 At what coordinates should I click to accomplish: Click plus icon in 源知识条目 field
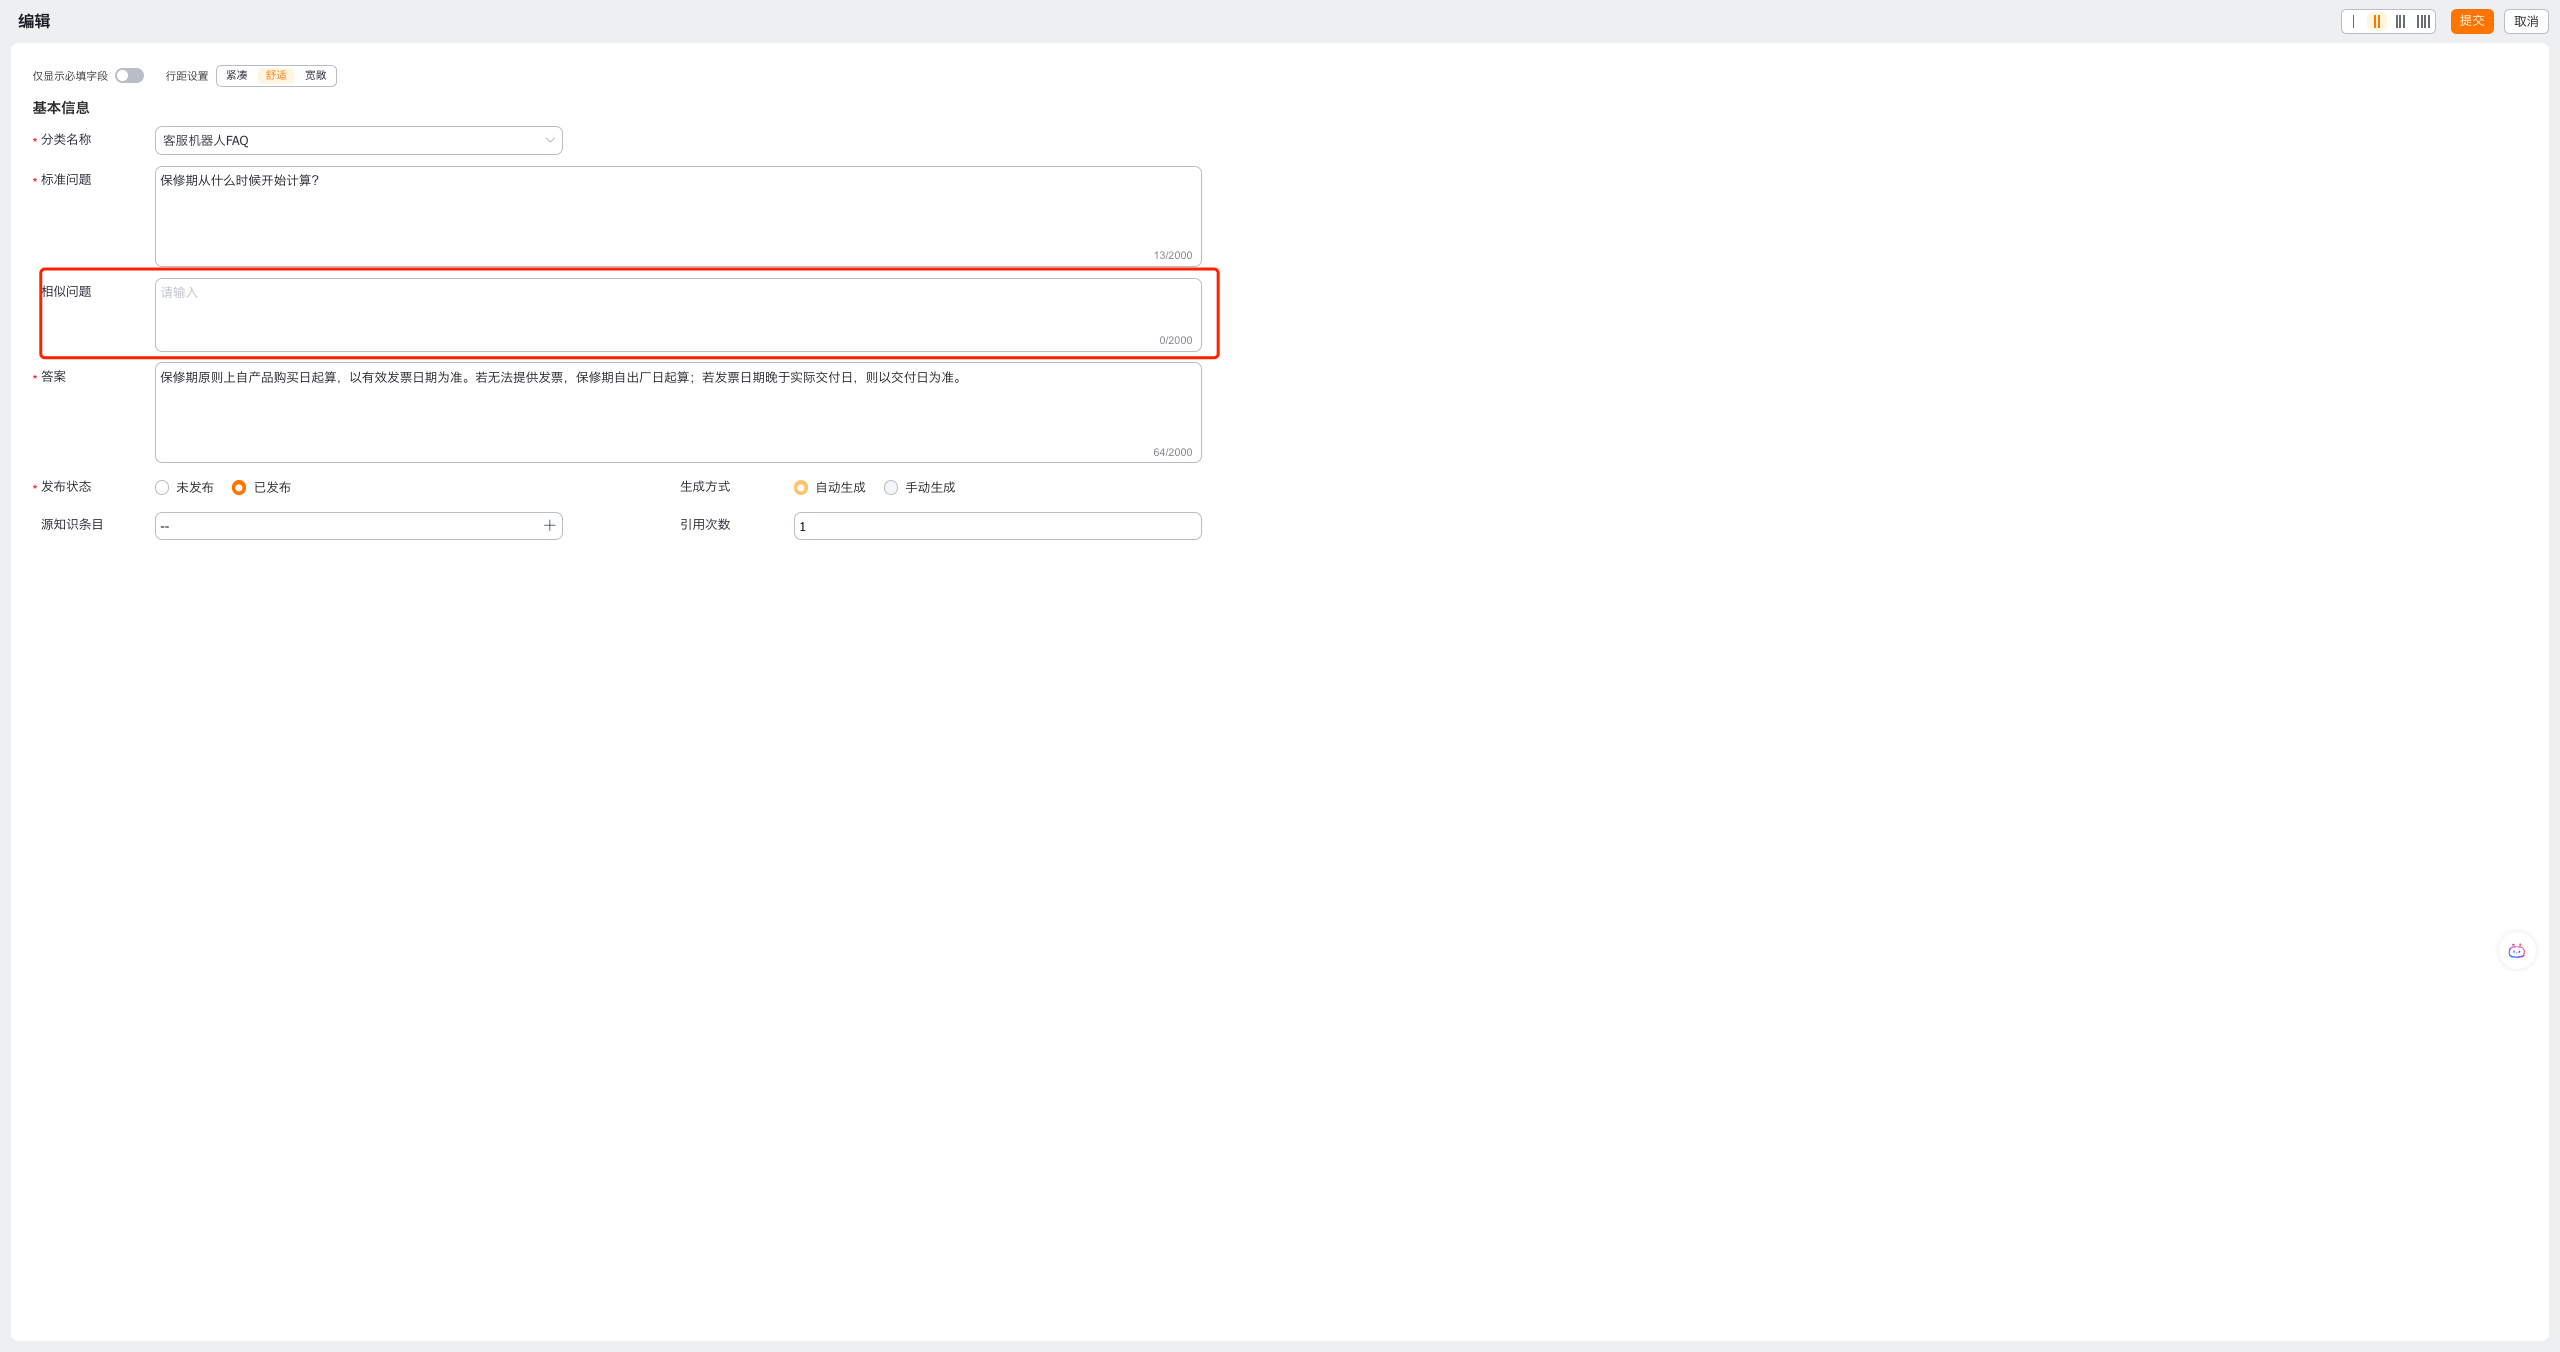coord(549,525)
